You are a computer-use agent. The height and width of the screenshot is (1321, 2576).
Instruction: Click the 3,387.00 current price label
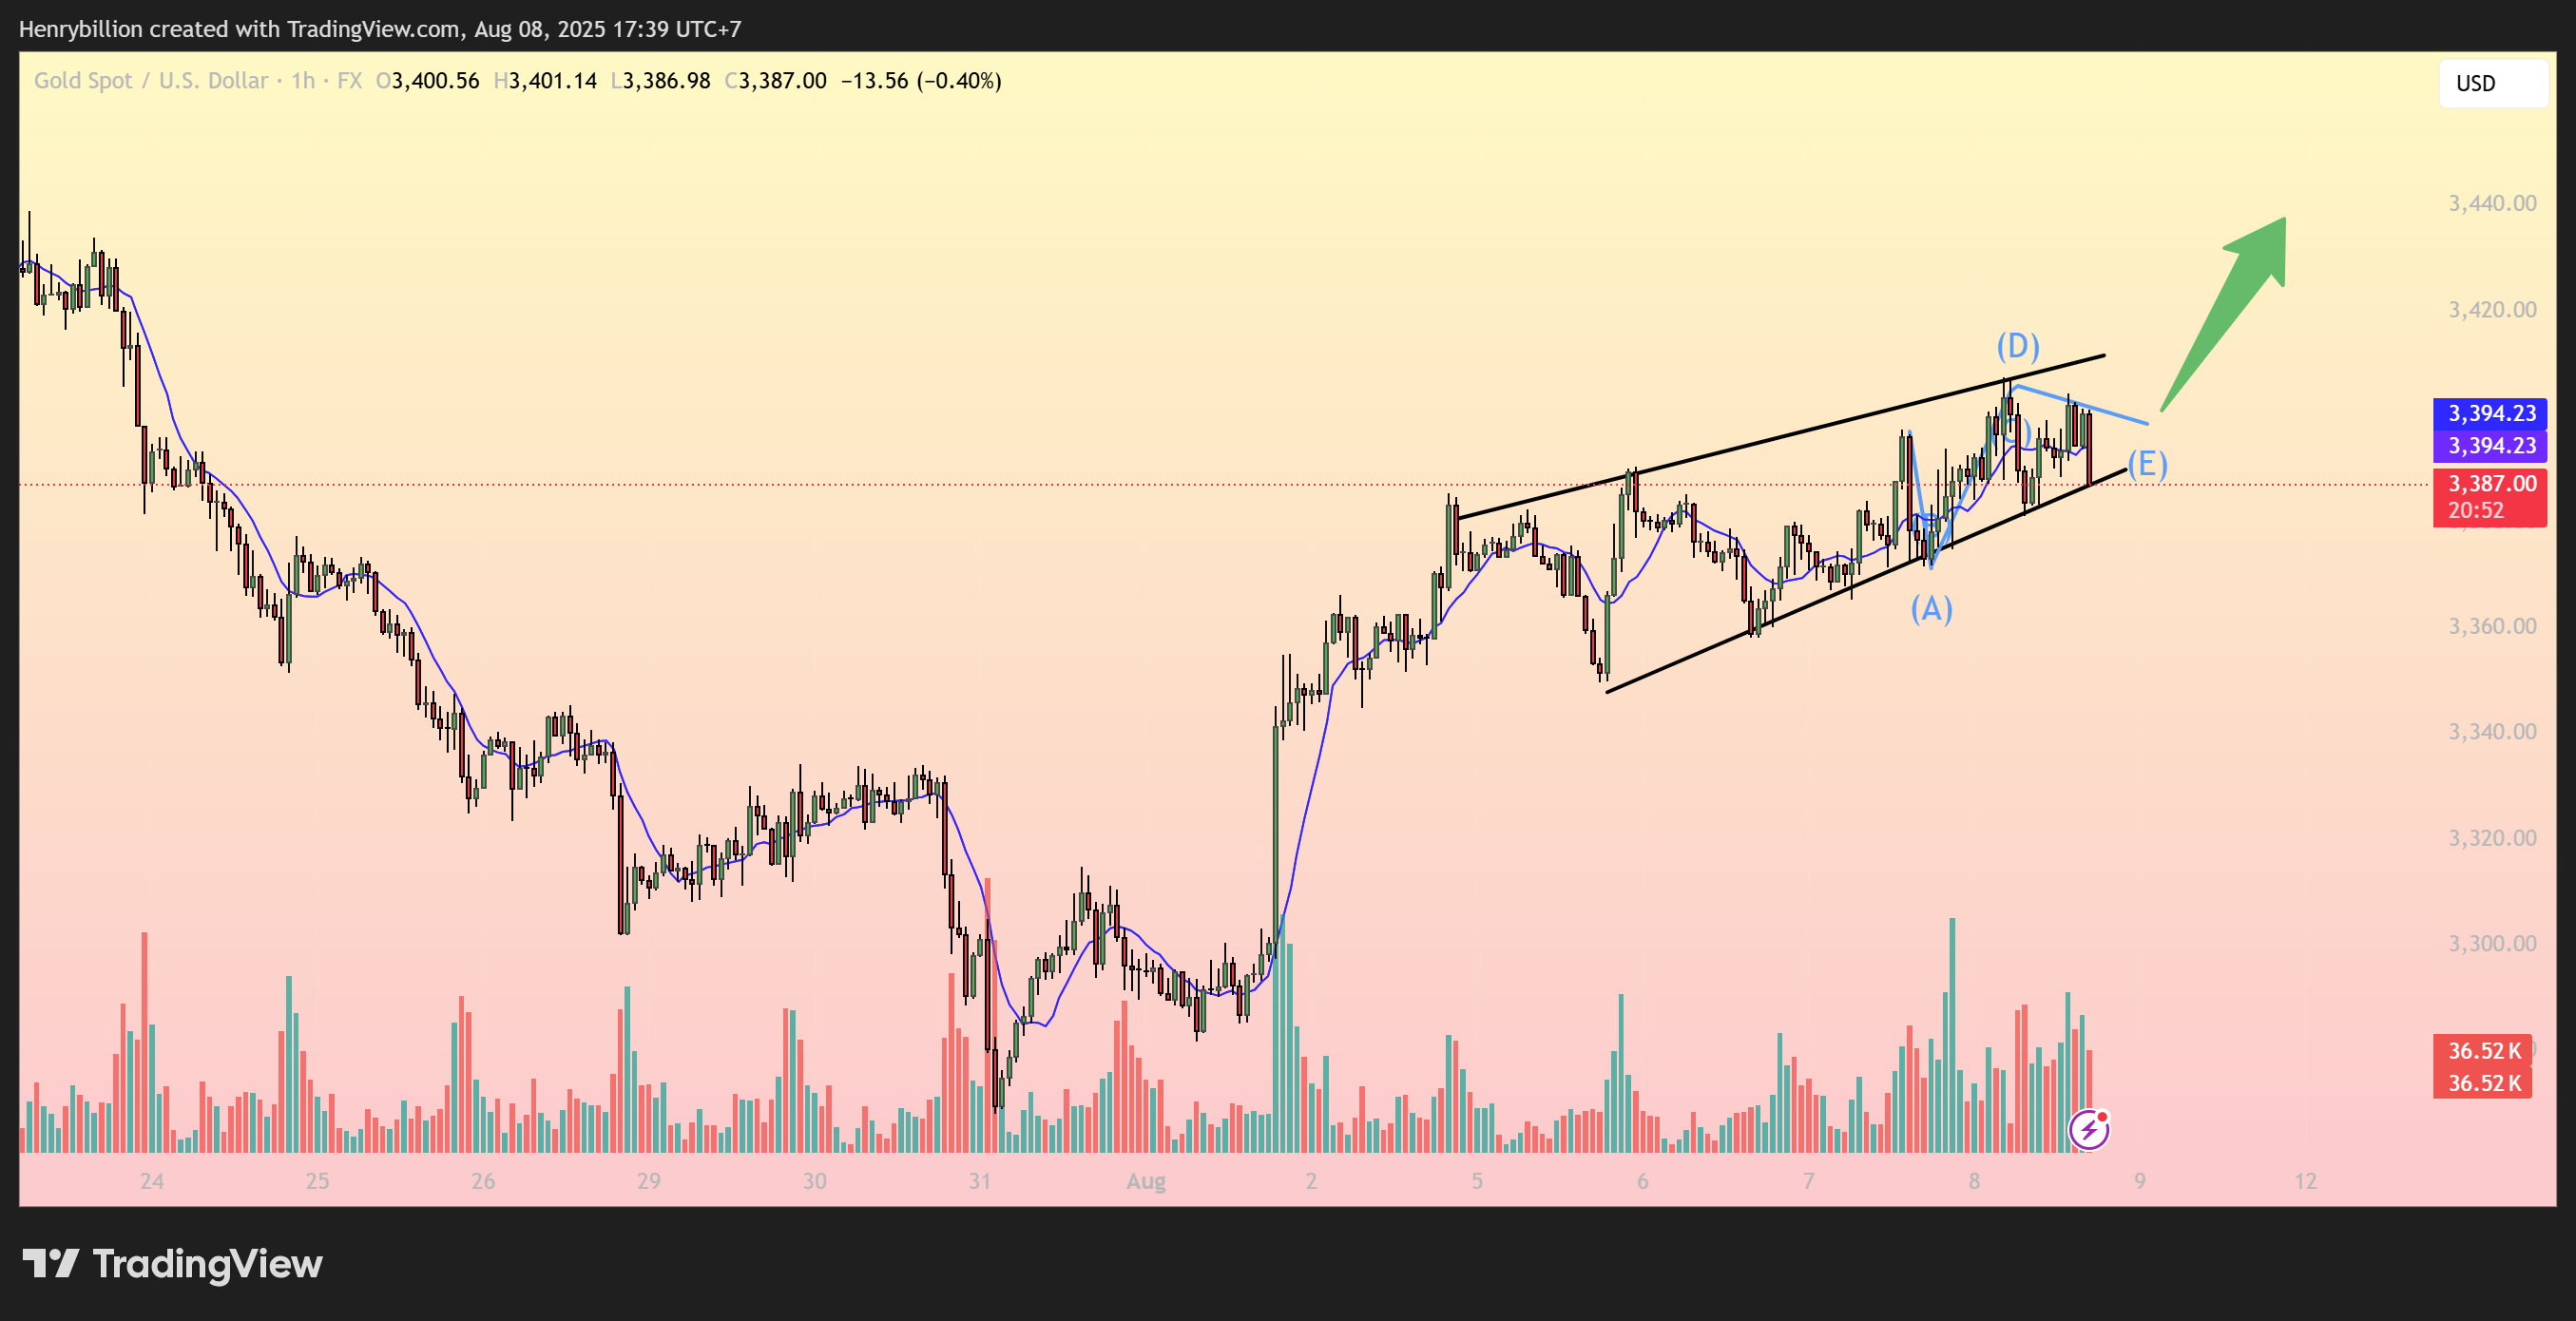click(2490, 484)
